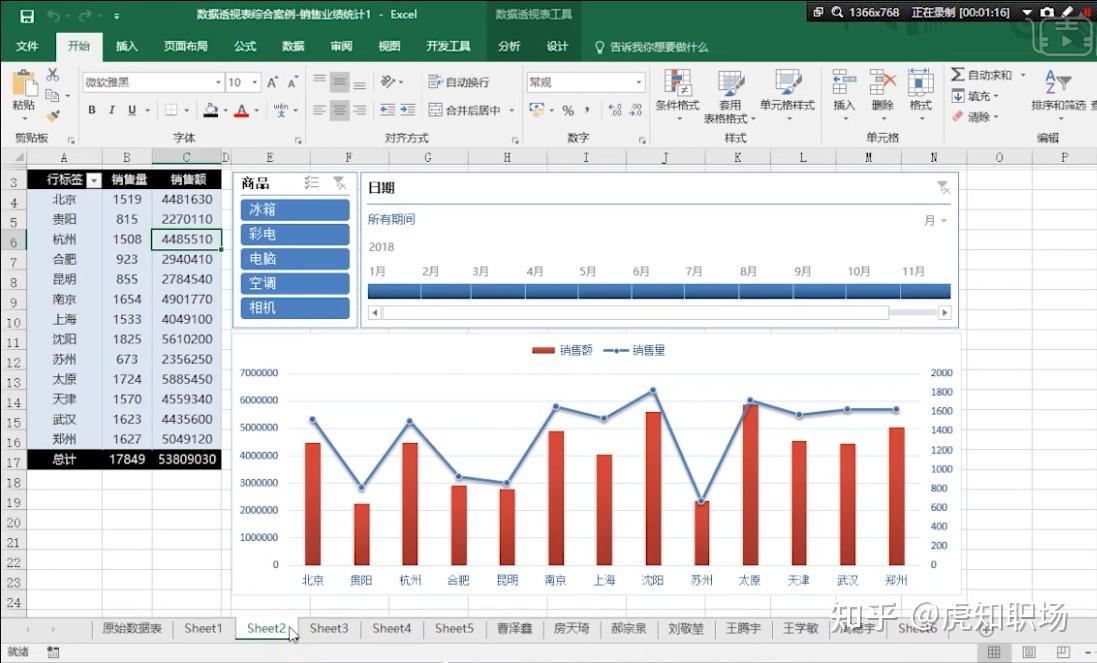Switch to the Sheet3 worksheet tab
This screenshot has height=663, width=1097.
click(328, 628)
